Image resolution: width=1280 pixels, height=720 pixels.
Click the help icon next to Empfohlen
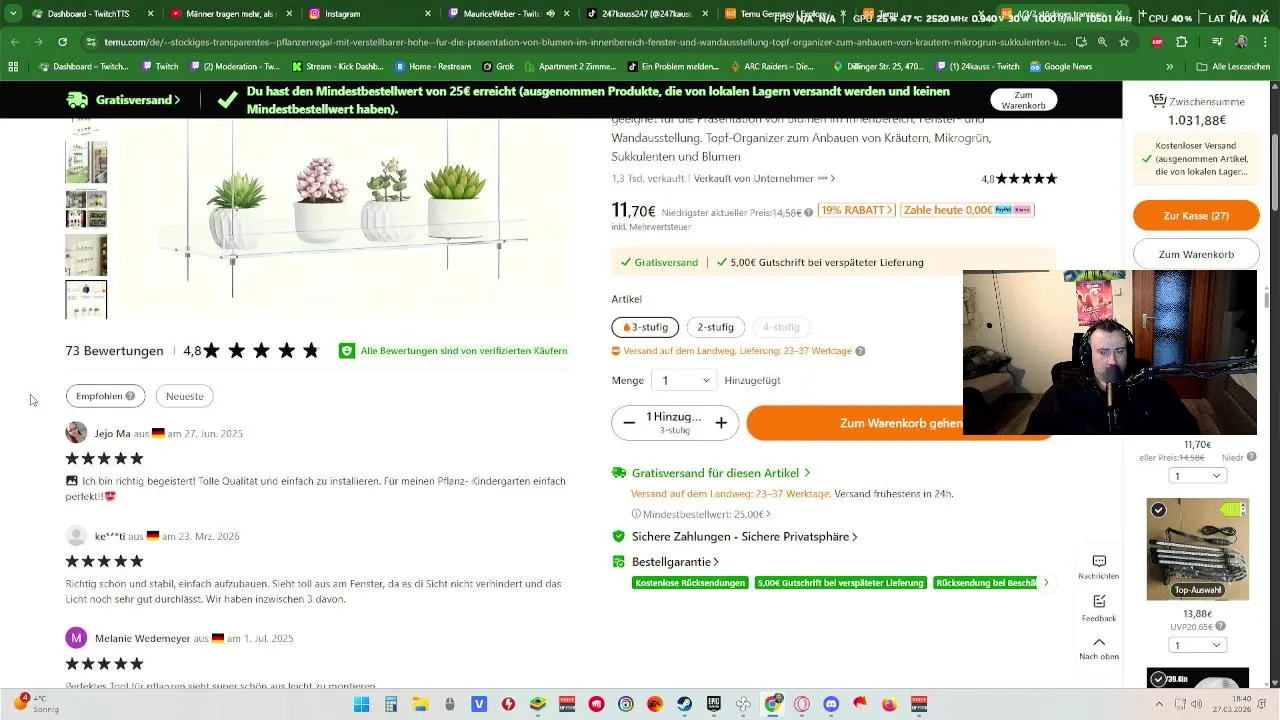pos(130,396)
